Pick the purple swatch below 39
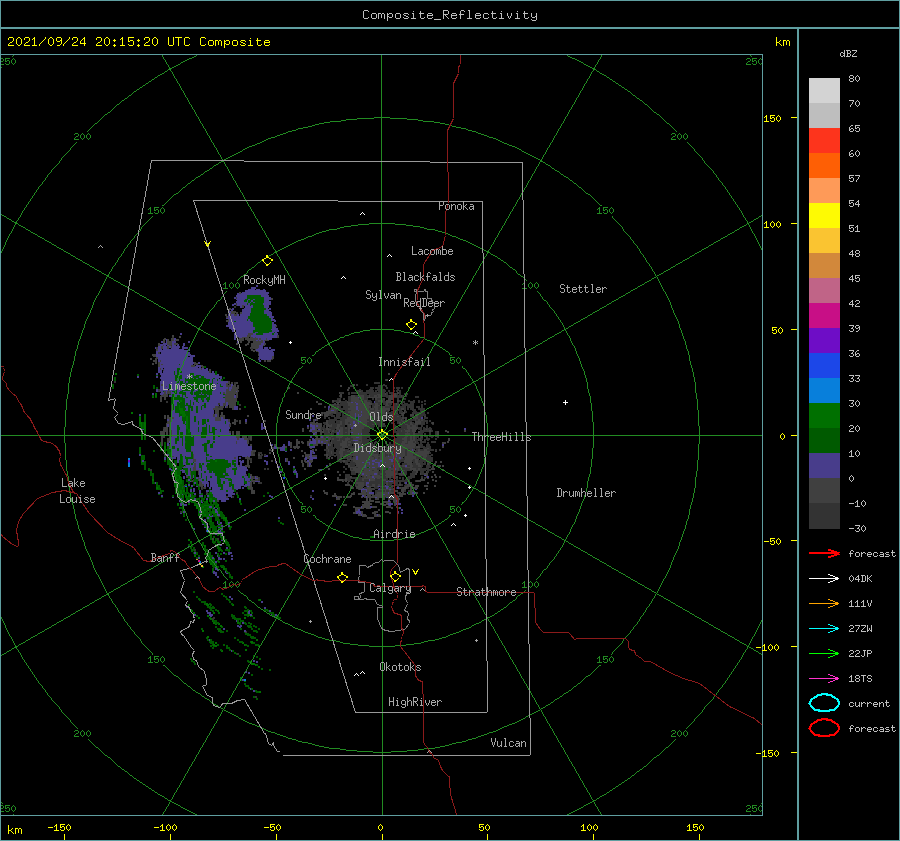The height and width of the screenshot is (841, 900). tap(824, 340)
